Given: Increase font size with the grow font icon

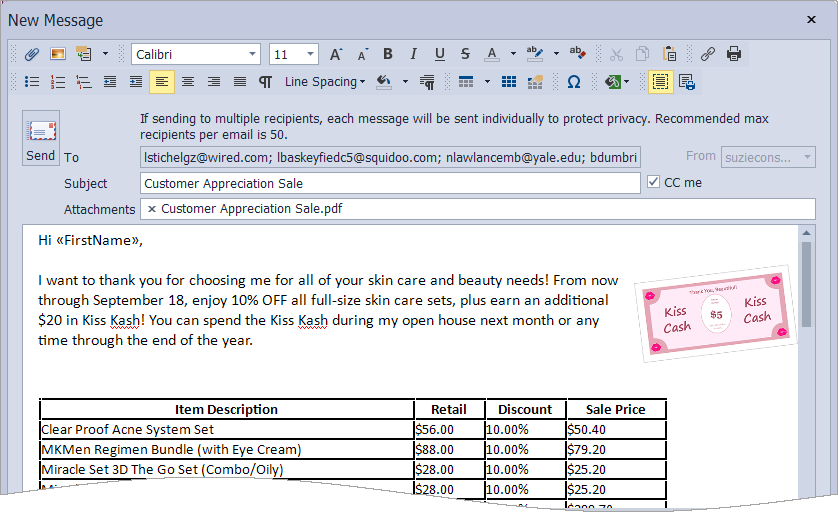Looking at the screenshot, I should [335, 54].
